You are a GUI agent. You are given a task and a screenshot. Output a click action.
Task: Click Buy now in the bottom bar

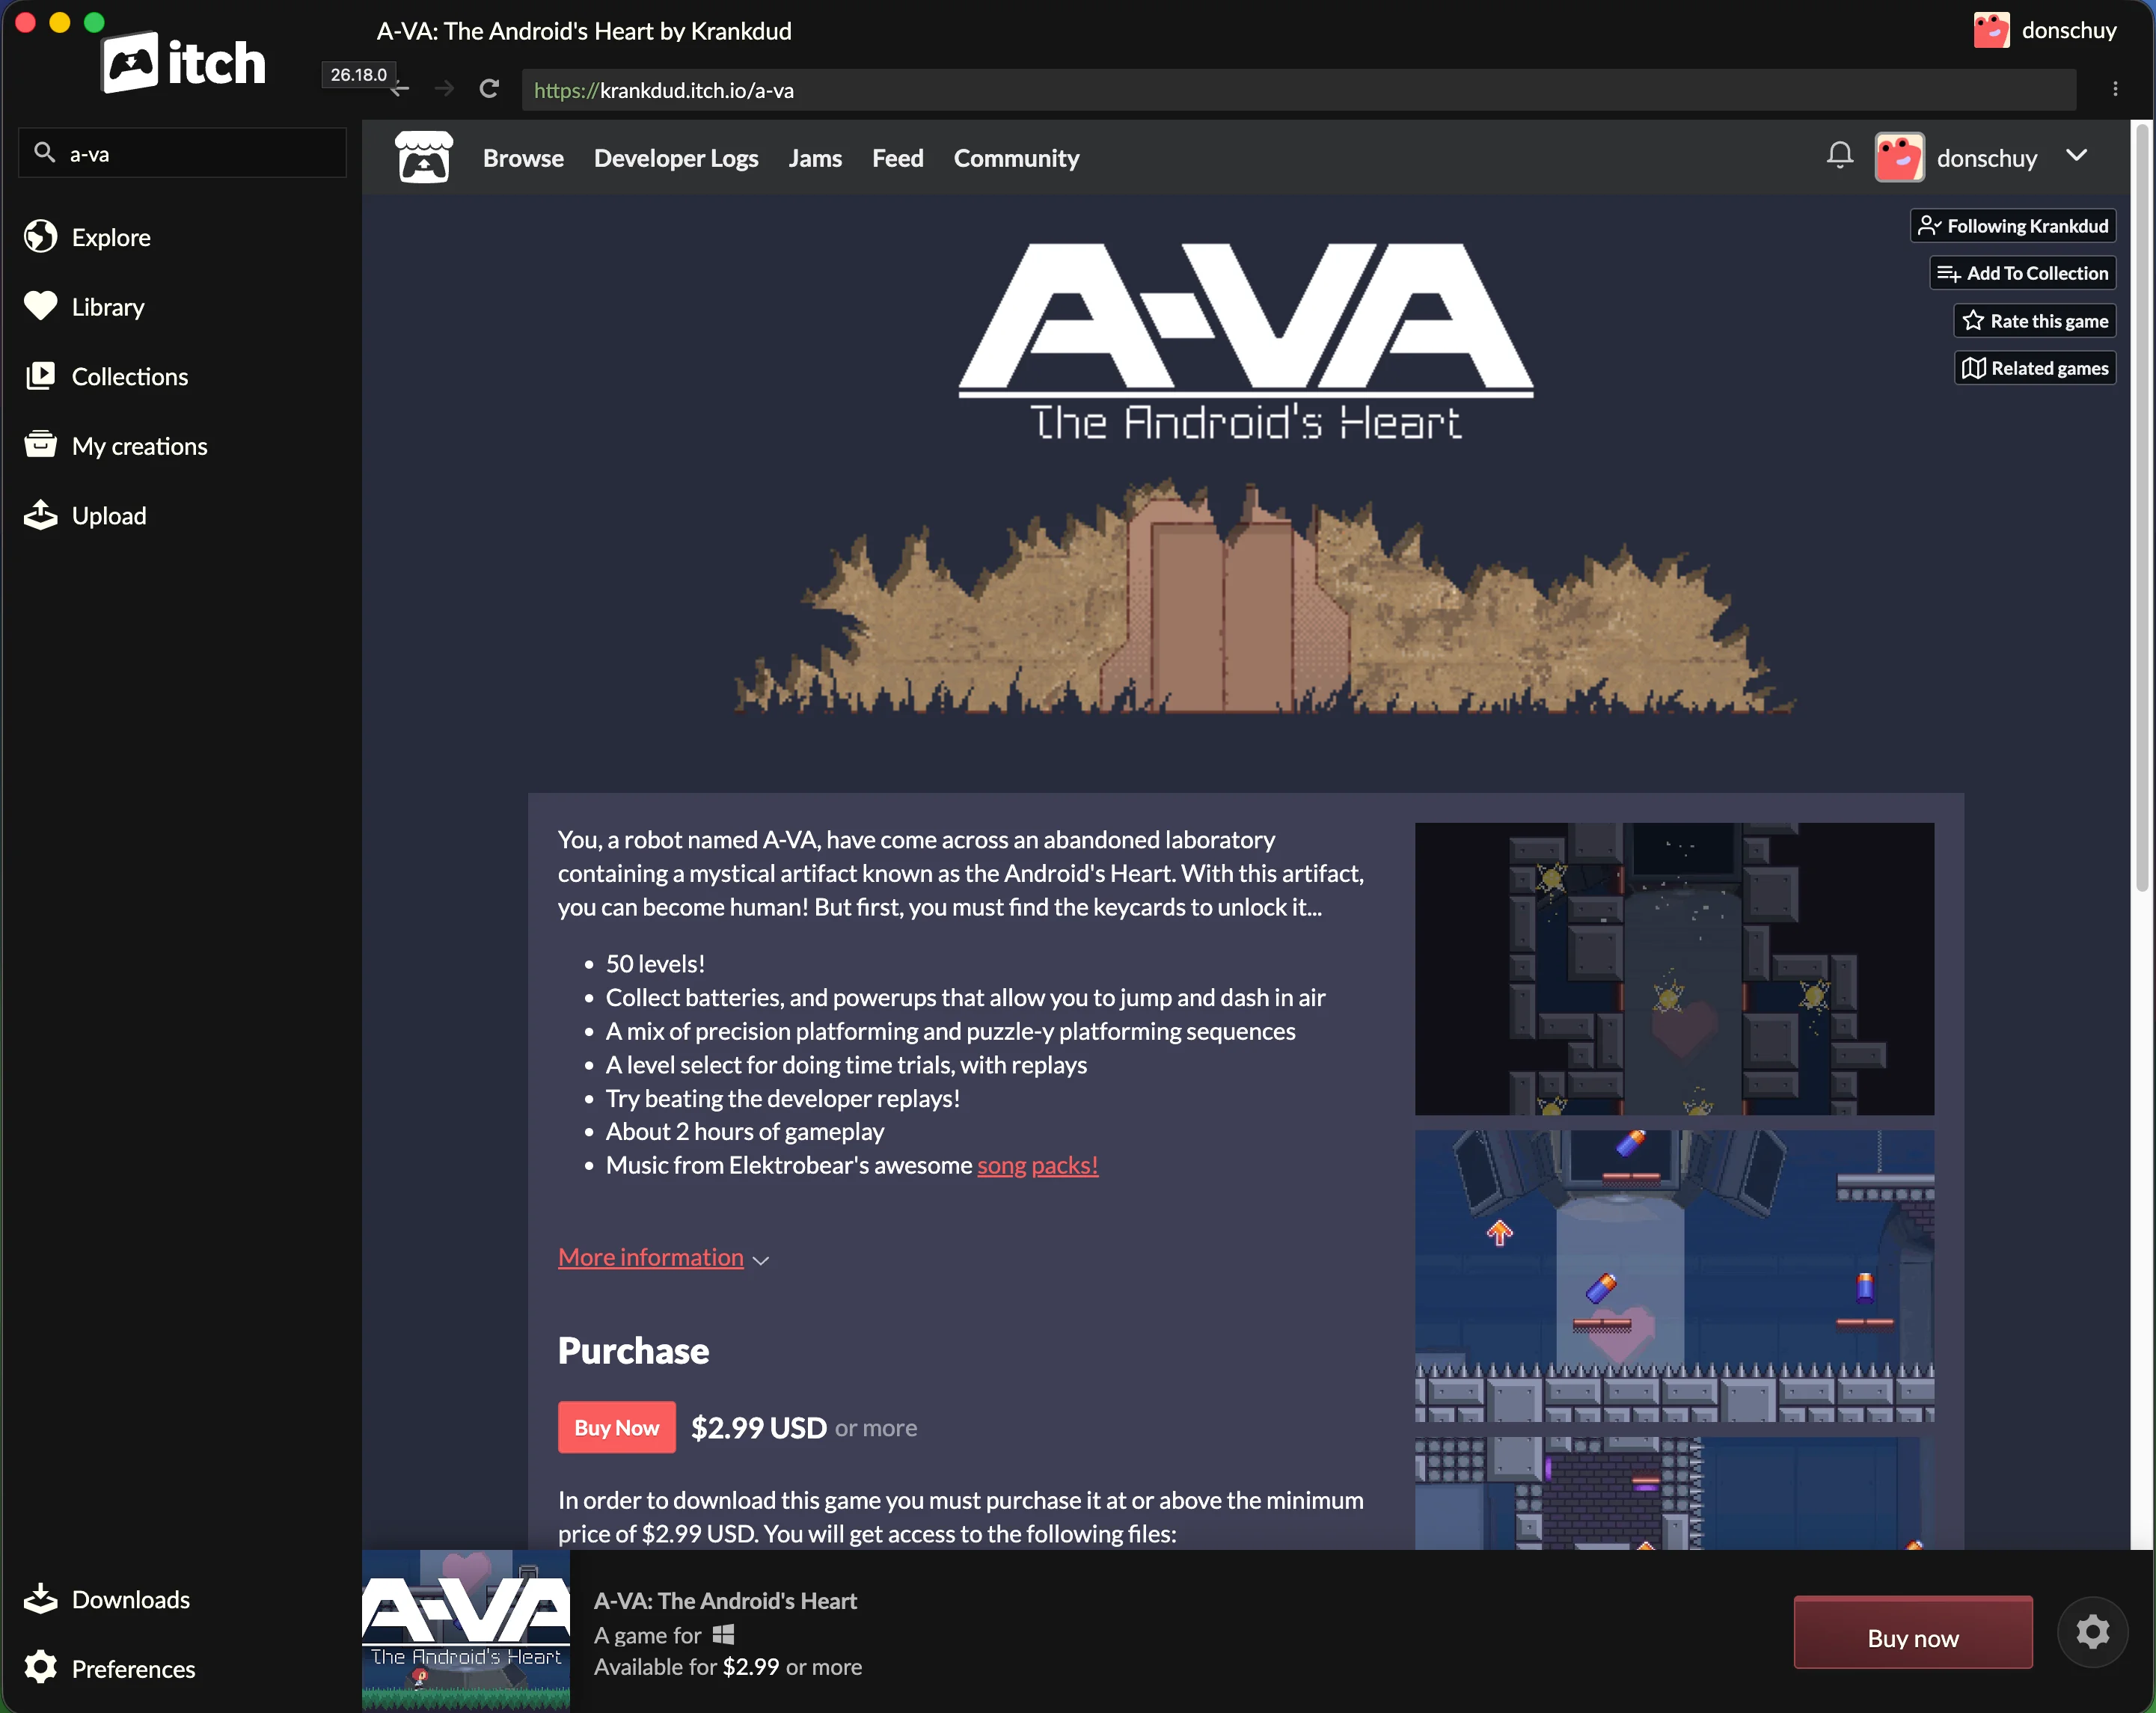point(1913,1632)
